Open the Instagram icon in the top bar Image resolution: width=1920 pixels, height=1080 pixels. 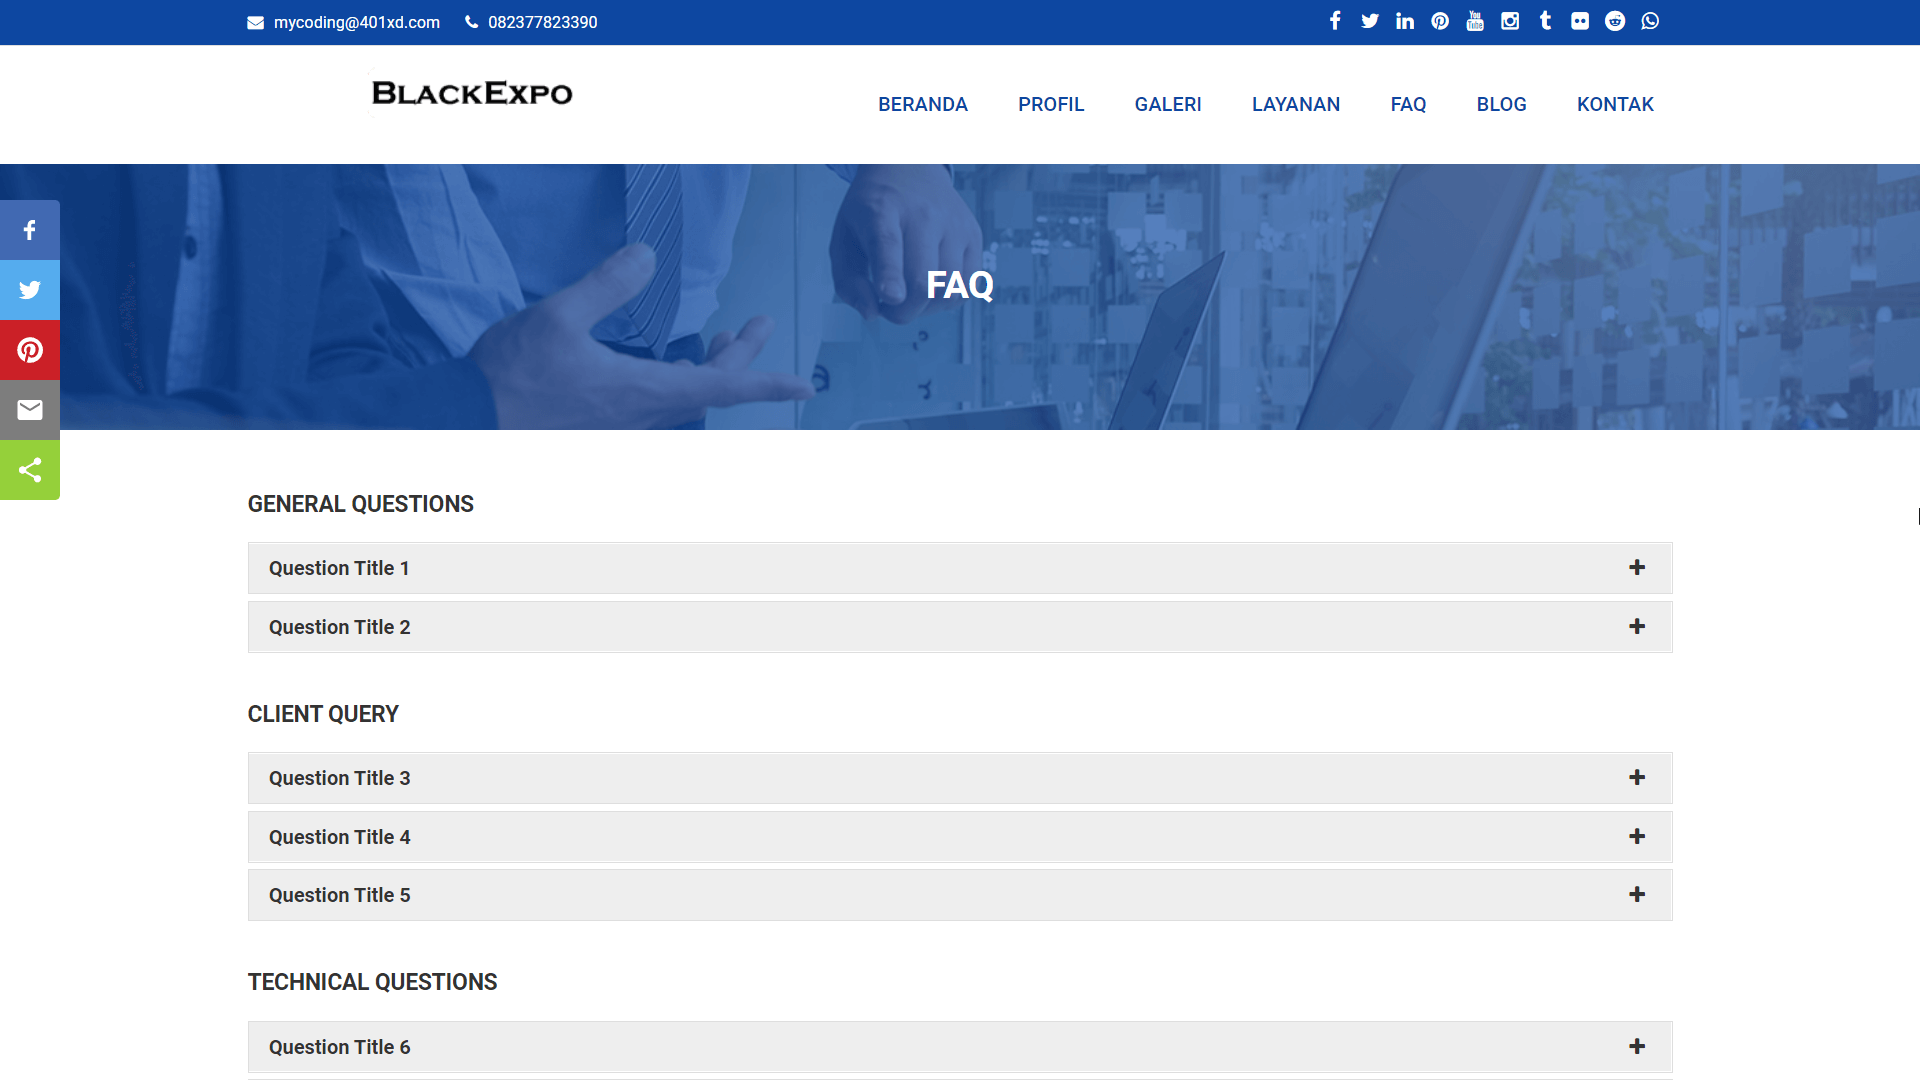[x=1509, y=21]
